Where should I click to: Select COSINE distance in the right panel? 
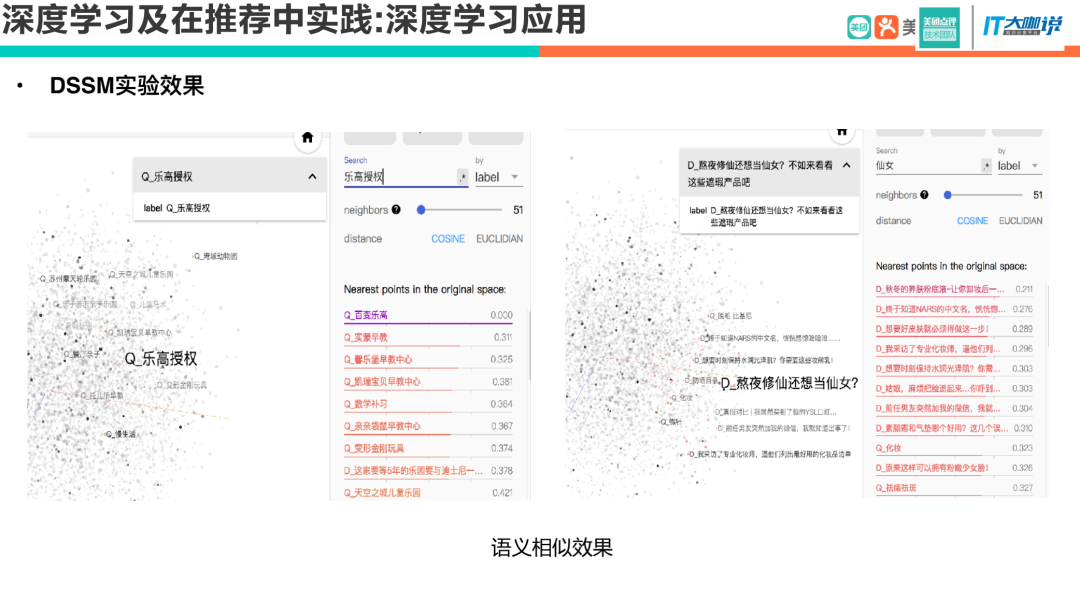[973, 219]
